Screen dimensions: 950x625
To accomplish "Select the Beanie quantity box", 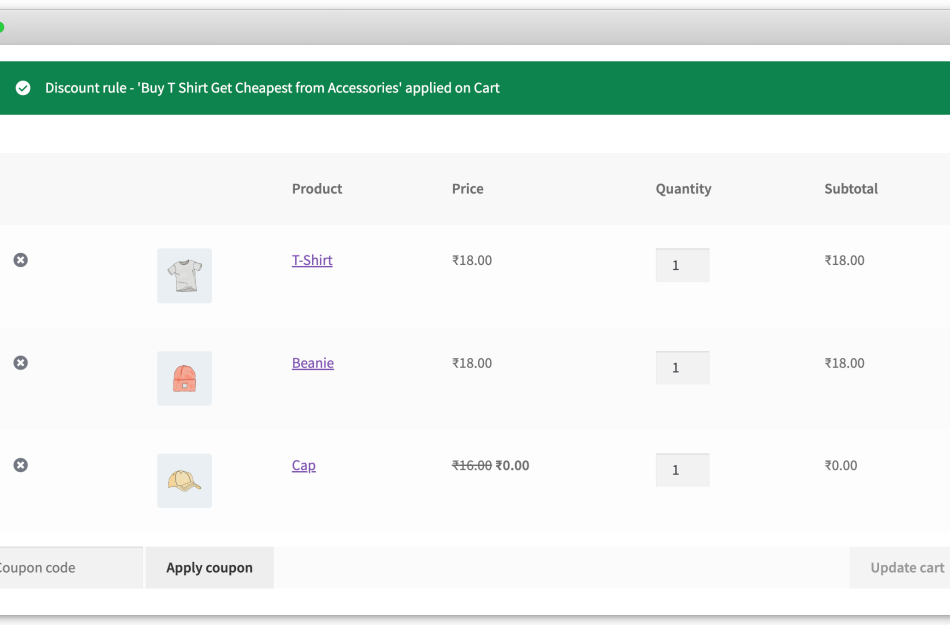I will click(x=682, y=367).
